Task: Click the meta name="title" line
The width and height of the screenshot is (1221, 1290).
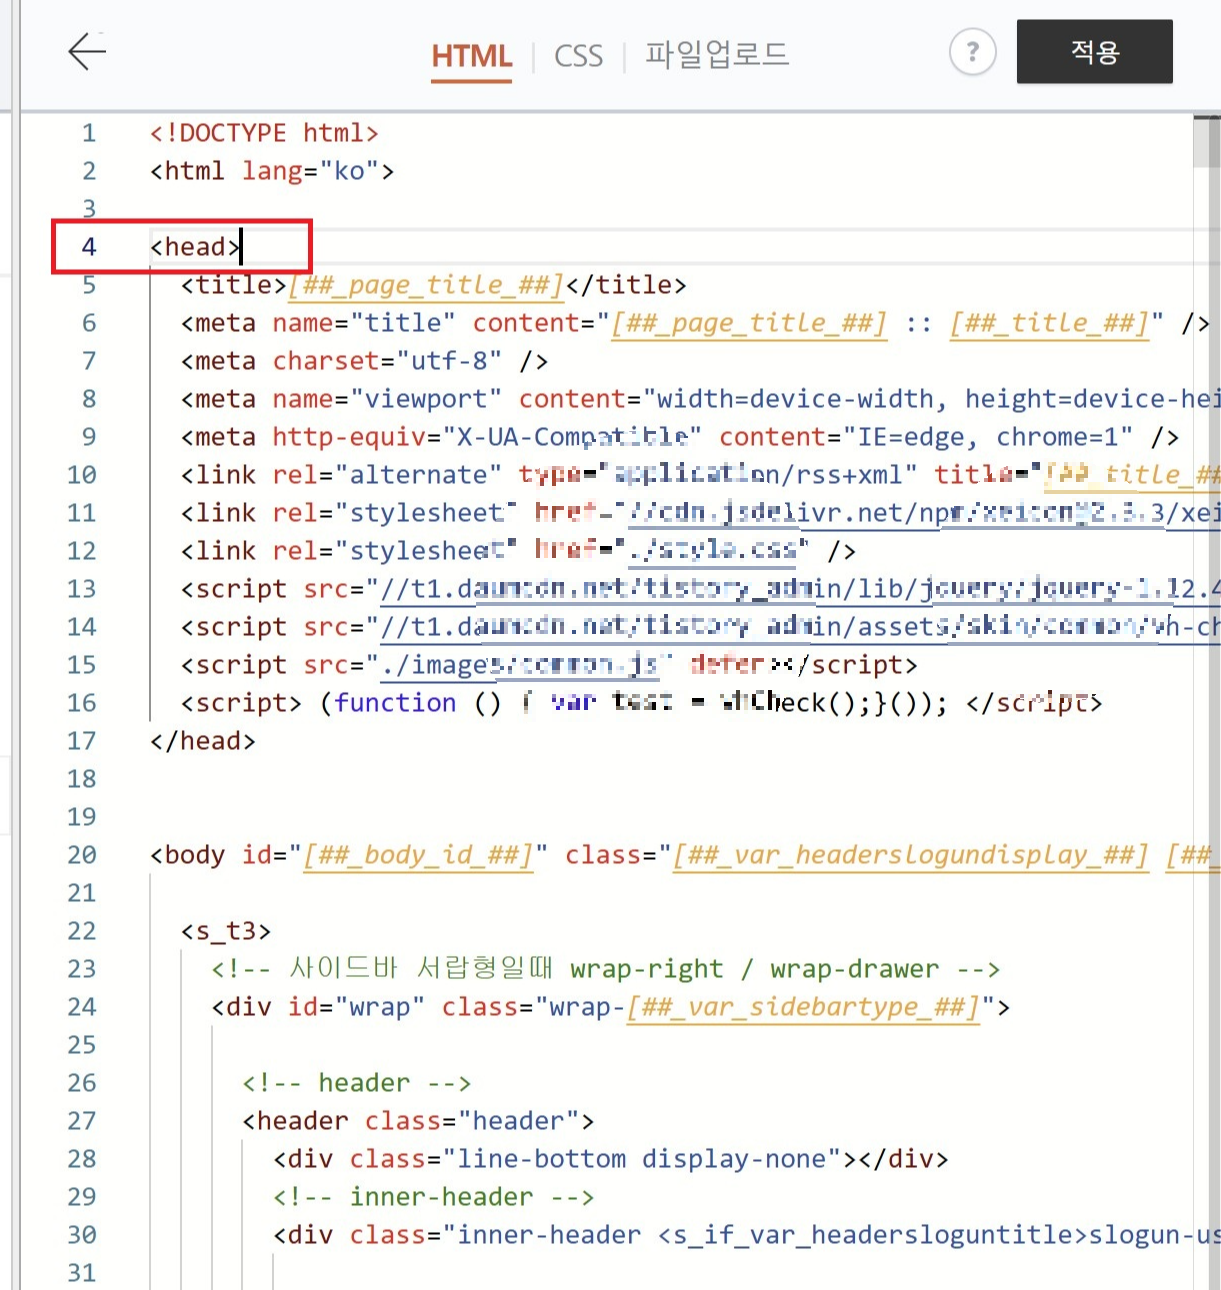Action: tap(695, 323)
